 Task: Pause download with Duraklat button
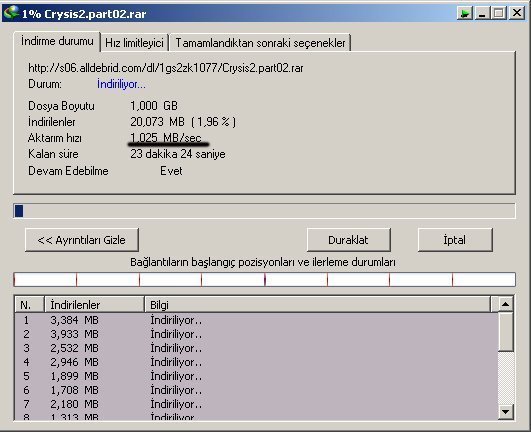tap(348, 240)
